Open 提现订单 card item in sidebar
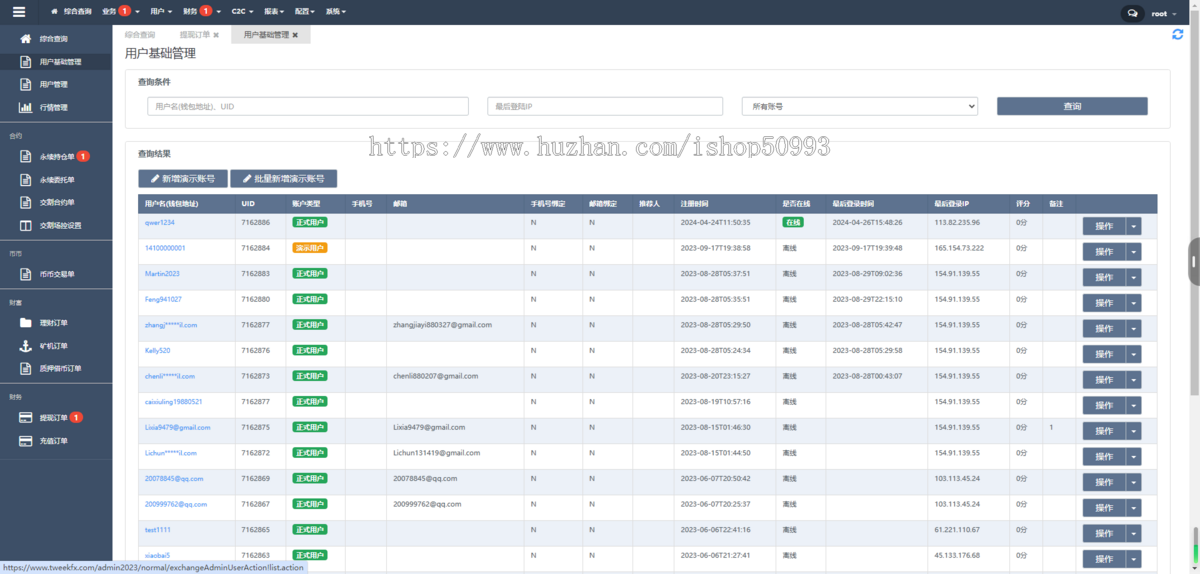This screenshot has height=574, width=1200. (x=56, y=418)
